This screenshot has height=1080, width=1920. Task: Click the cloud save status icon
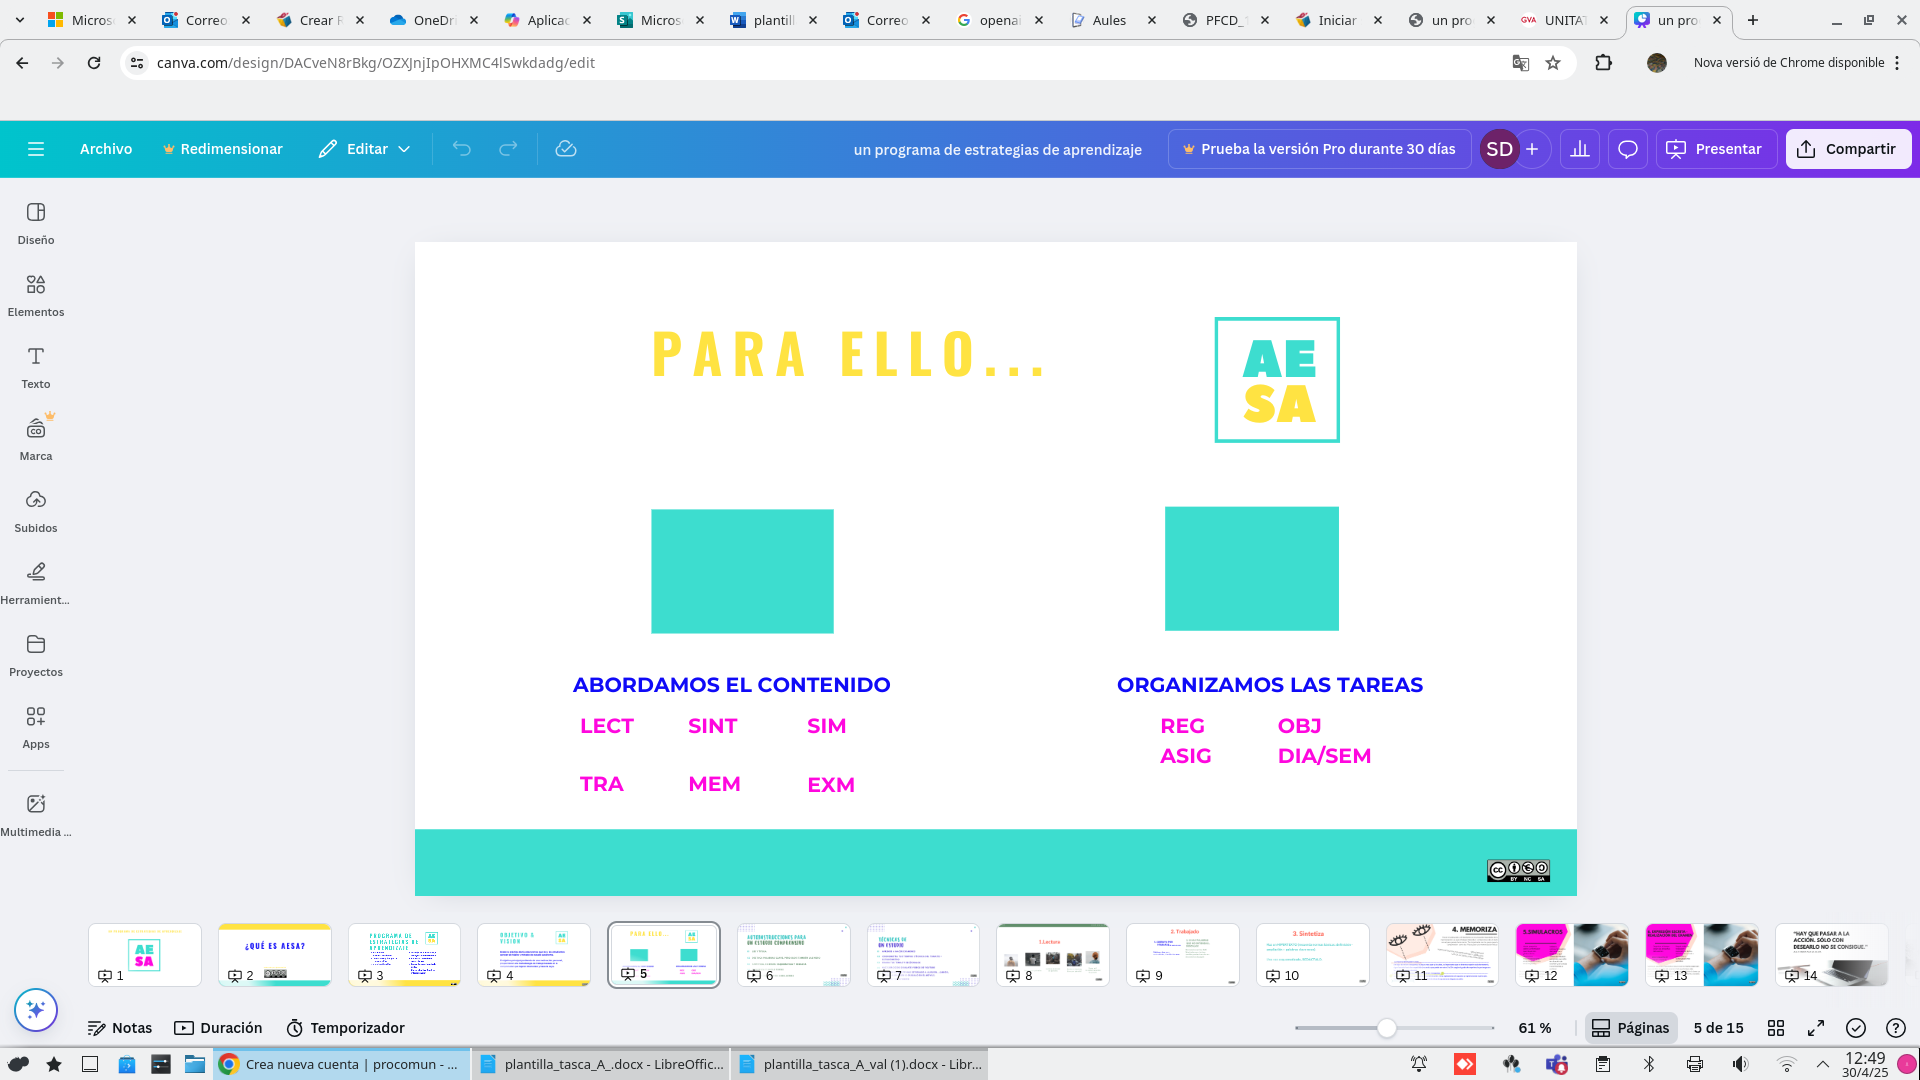point(566,149)
